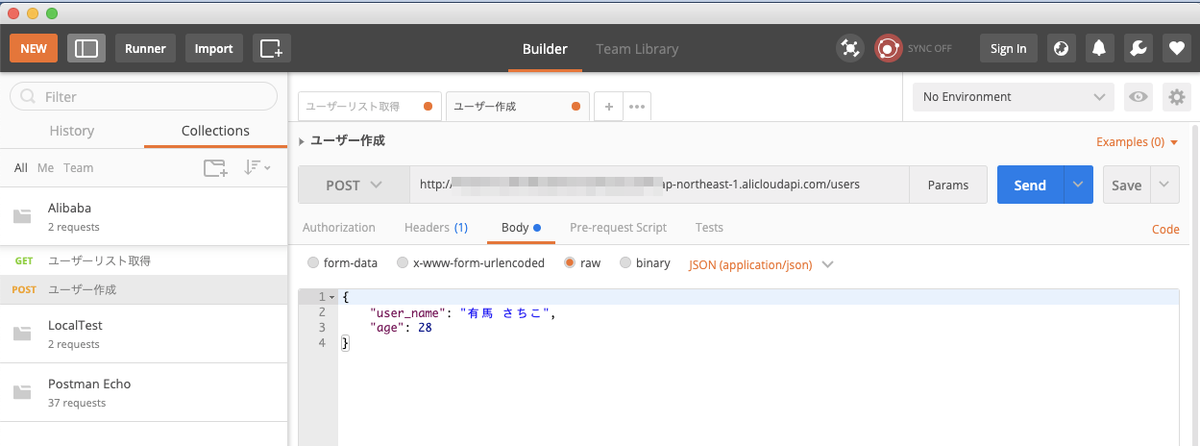Screen dimensions: 1200x446
Task: Save the current request
Action: (1127, 185)
